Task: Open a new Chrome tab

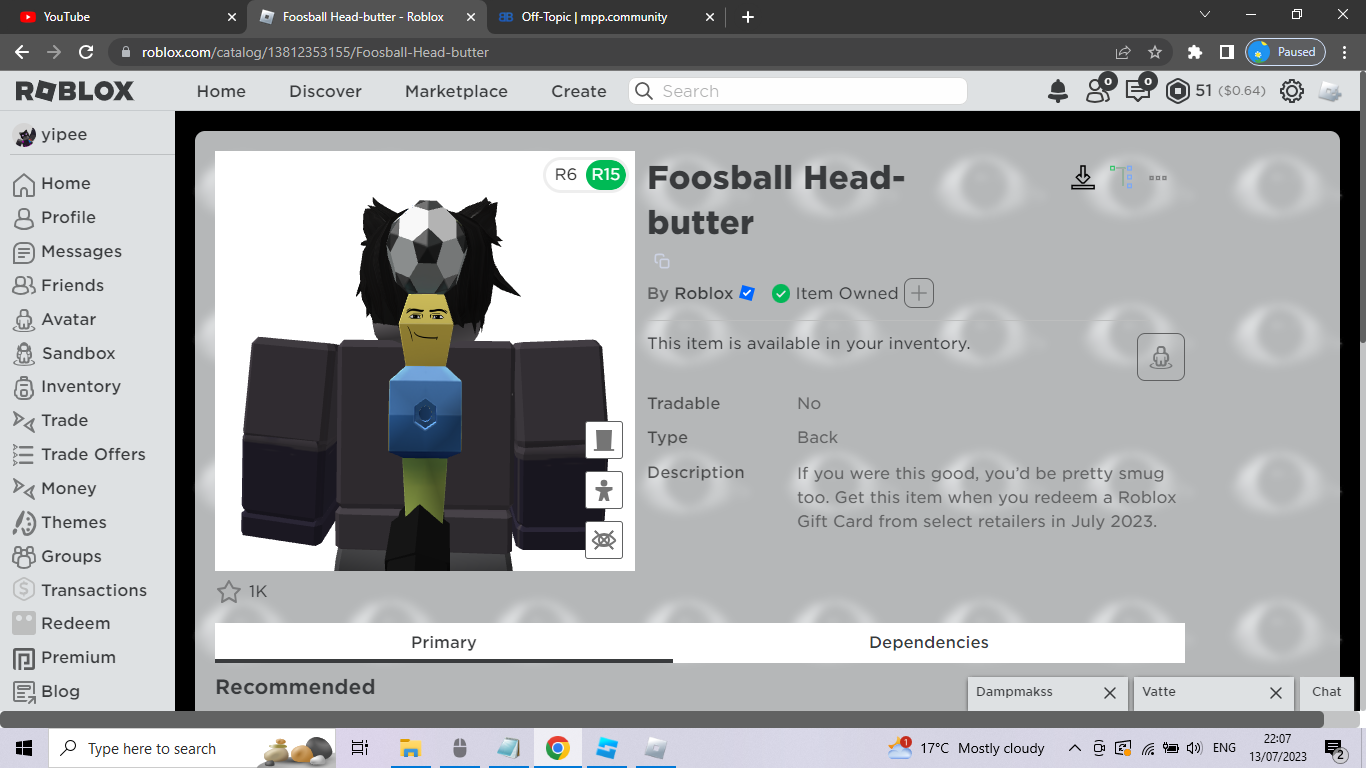Action: [748, 17]
